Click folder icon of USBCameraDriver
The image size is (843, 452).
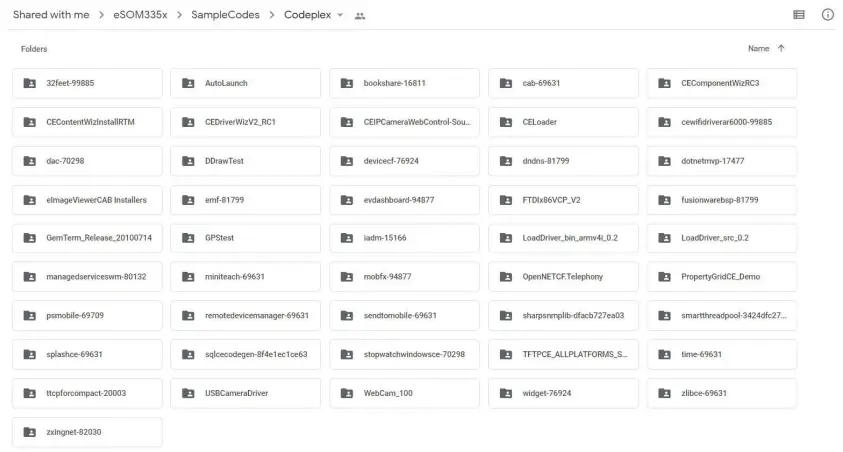pos(188,393)
